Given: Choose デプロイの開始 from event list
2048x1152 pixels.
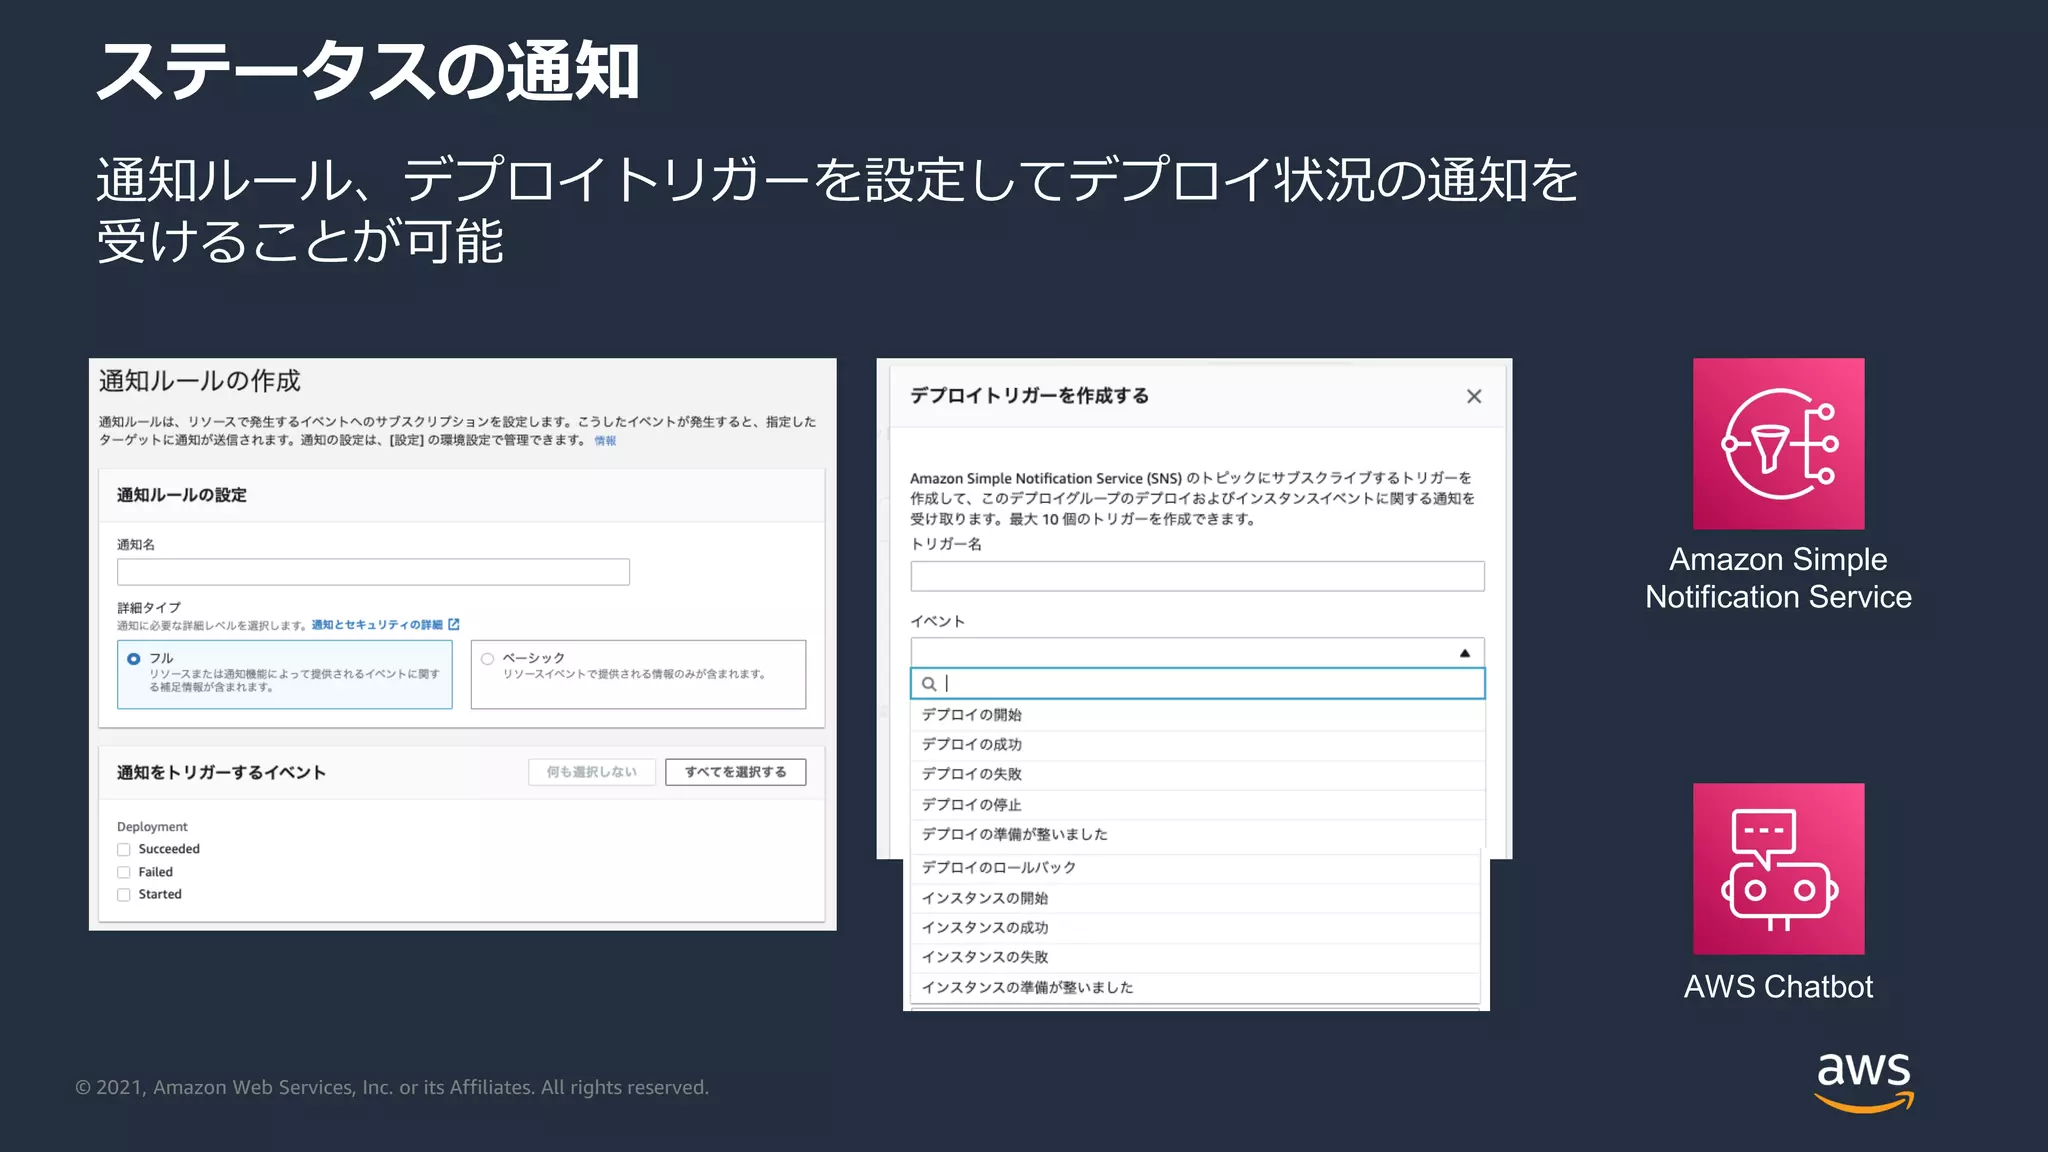Looking at the screenshot, I should pos(1197,715).
